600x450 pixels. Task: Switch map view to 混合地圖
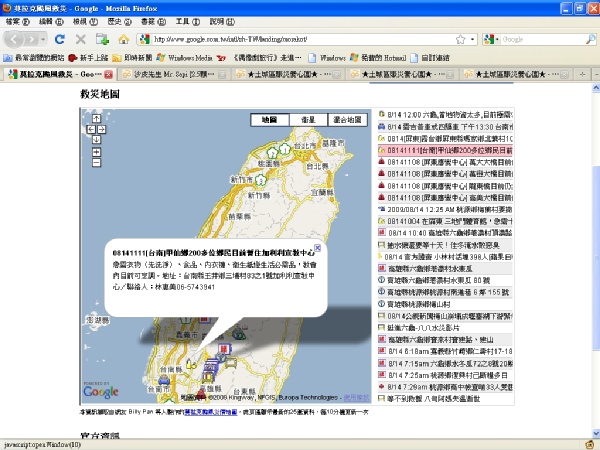coord(347,120)
